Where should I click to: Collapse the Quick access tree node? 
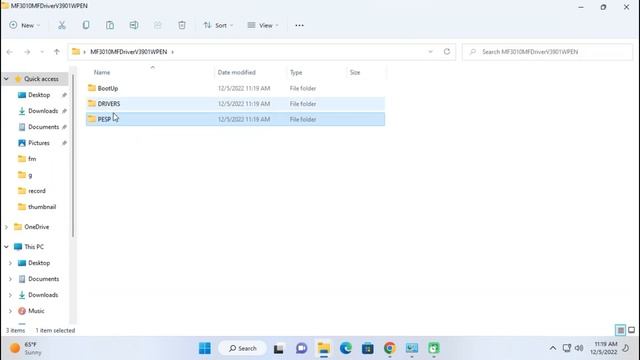point(6,79)
